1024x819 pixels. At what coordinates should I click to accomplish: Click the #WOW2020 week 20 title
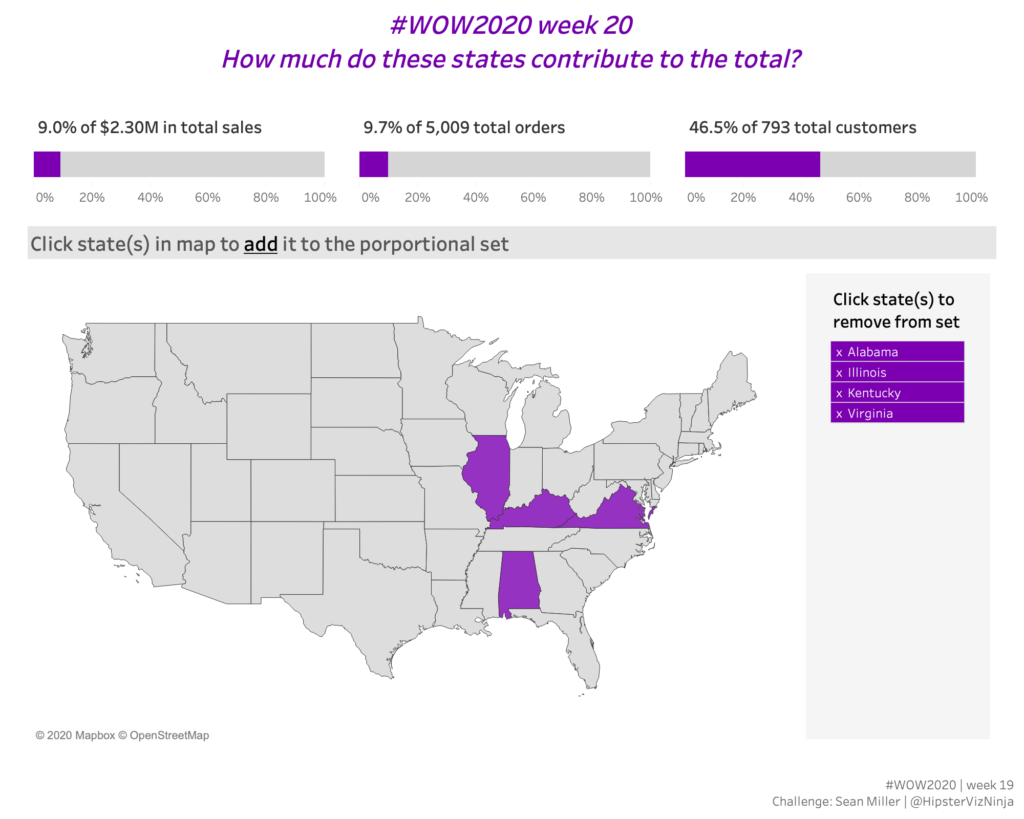(511, 24)
